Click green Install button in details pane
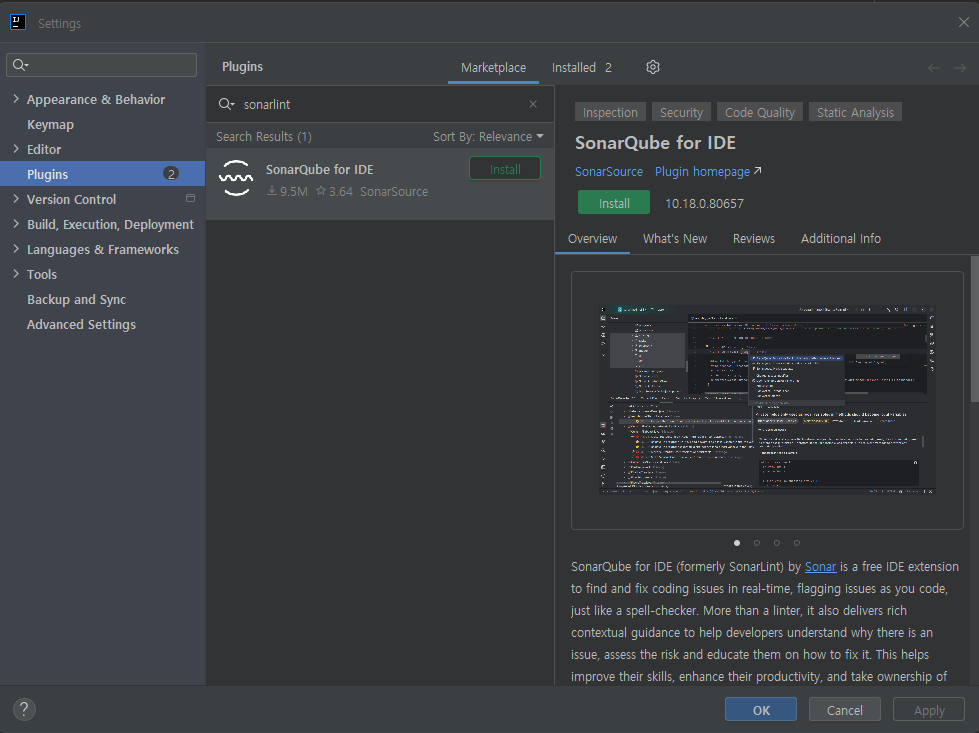This screenshot has height=733, width=979. (614, 203)
